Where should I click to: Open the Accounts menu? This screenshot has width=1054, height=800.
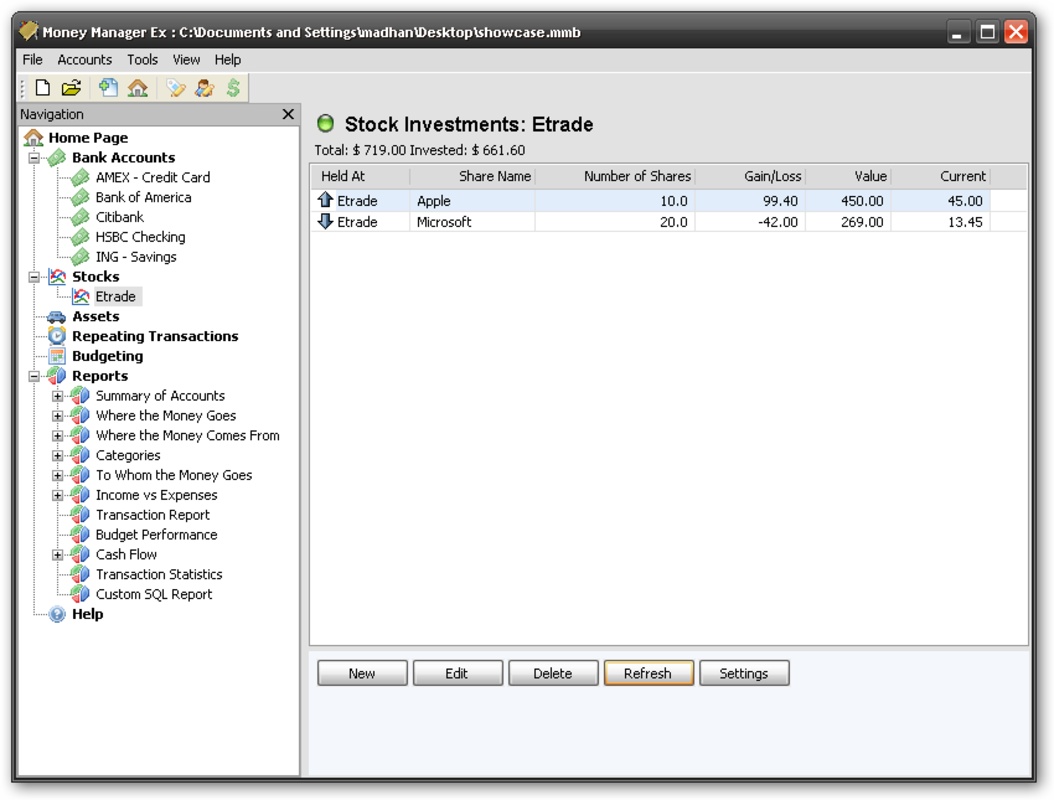[x=84, y=60]
